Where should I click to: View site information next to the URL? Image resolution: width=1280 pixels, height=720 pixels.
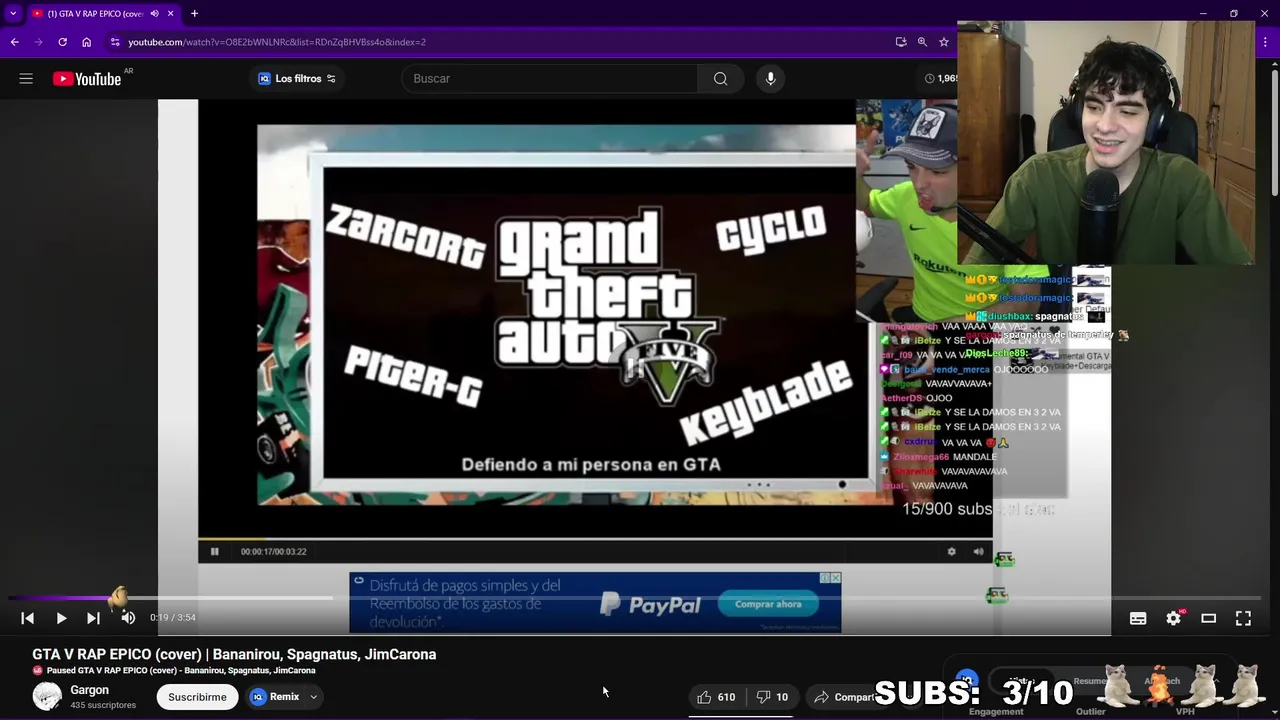click(x=115, y=42)
